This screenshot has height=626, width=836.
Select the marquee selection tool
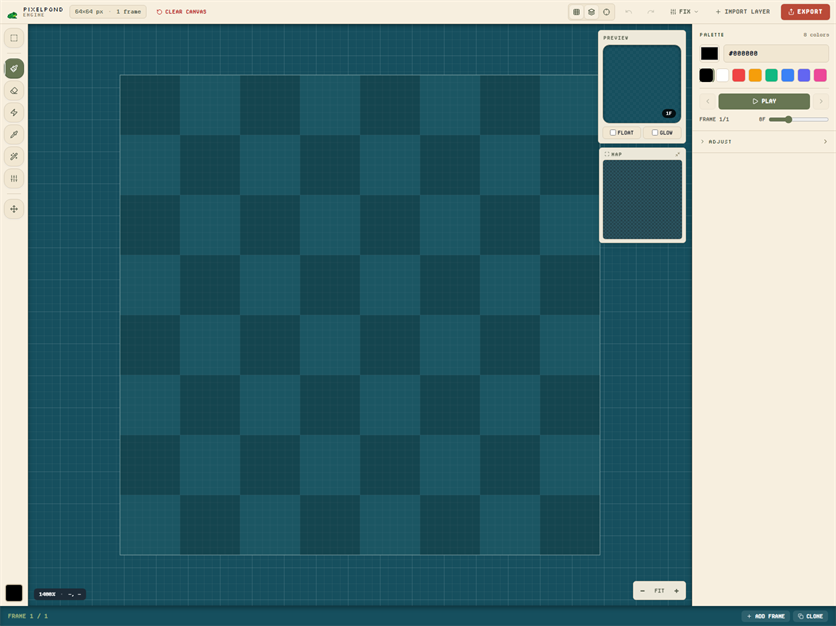14,38
